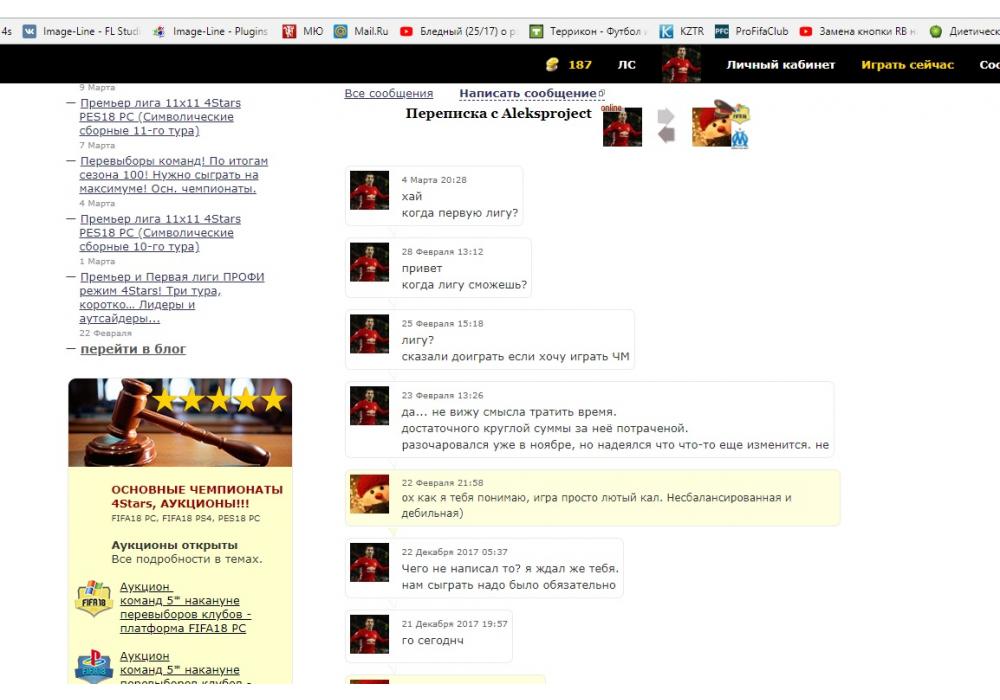Click the swap arrows between the avatars

(666, 126)
